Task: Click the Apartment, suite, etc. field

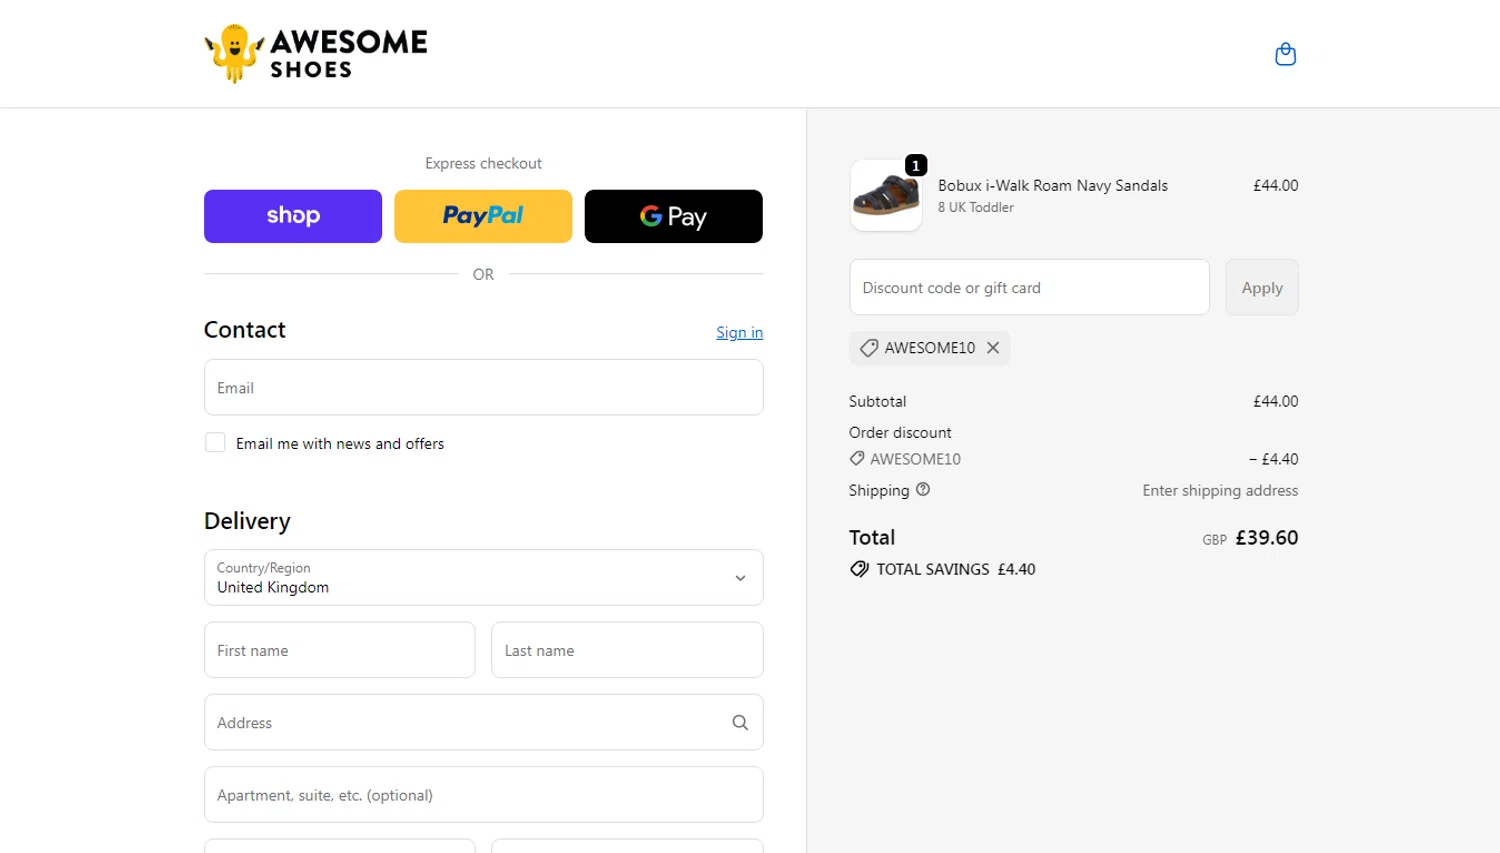Action: (484, 795)
